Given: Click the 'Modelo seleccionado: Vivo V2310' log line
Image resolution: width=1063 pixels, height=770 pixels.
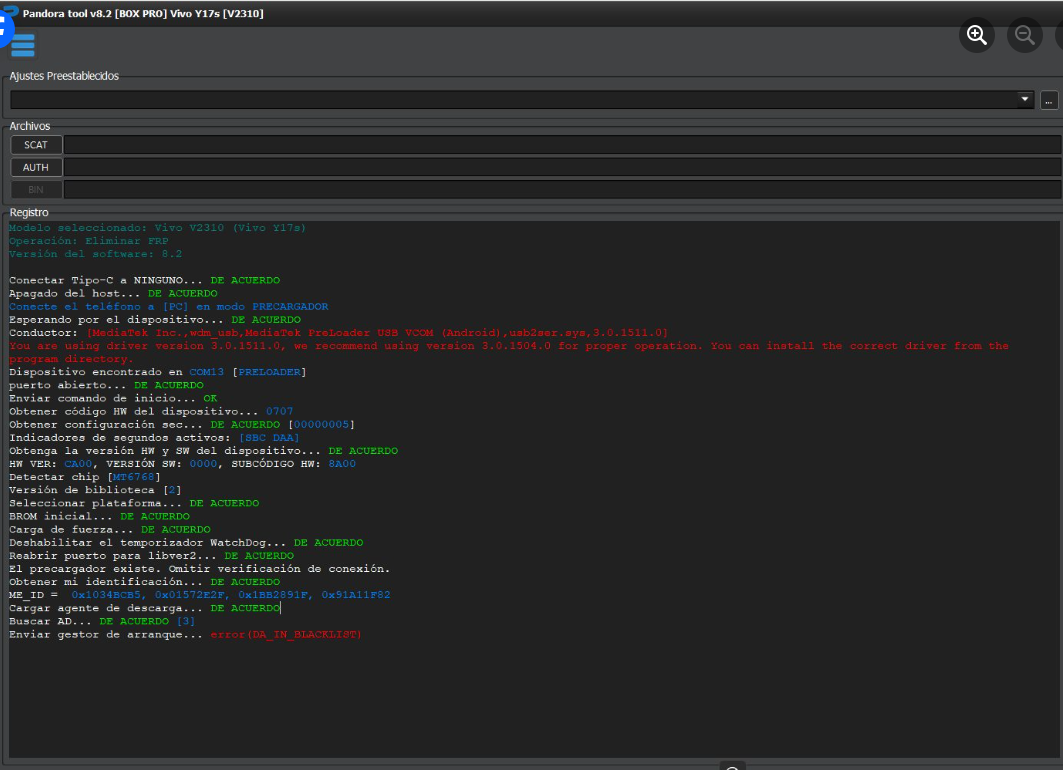Looking at the screenshot, I should tap(157, 228).
